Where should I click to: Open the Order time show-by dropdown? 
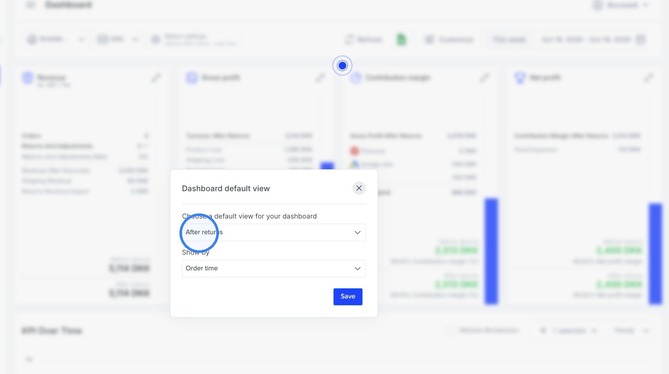(273, 269)
